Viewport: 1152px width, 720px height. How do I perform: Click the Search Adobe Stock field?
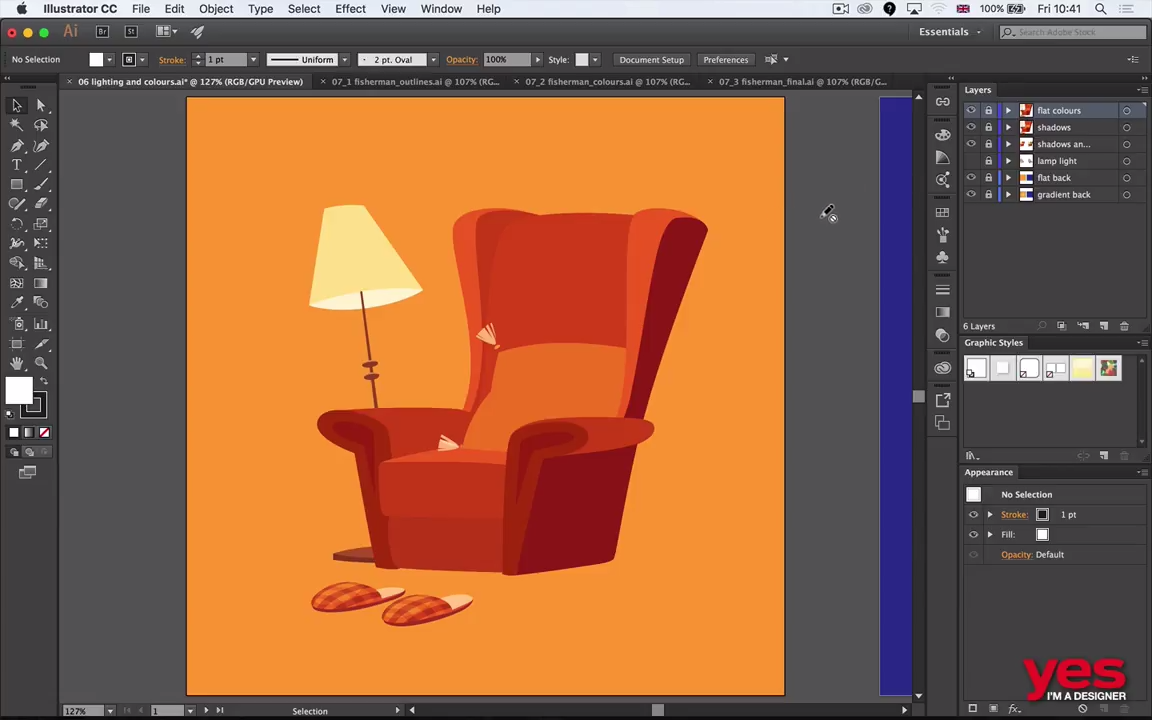(x=1073, y=32)
